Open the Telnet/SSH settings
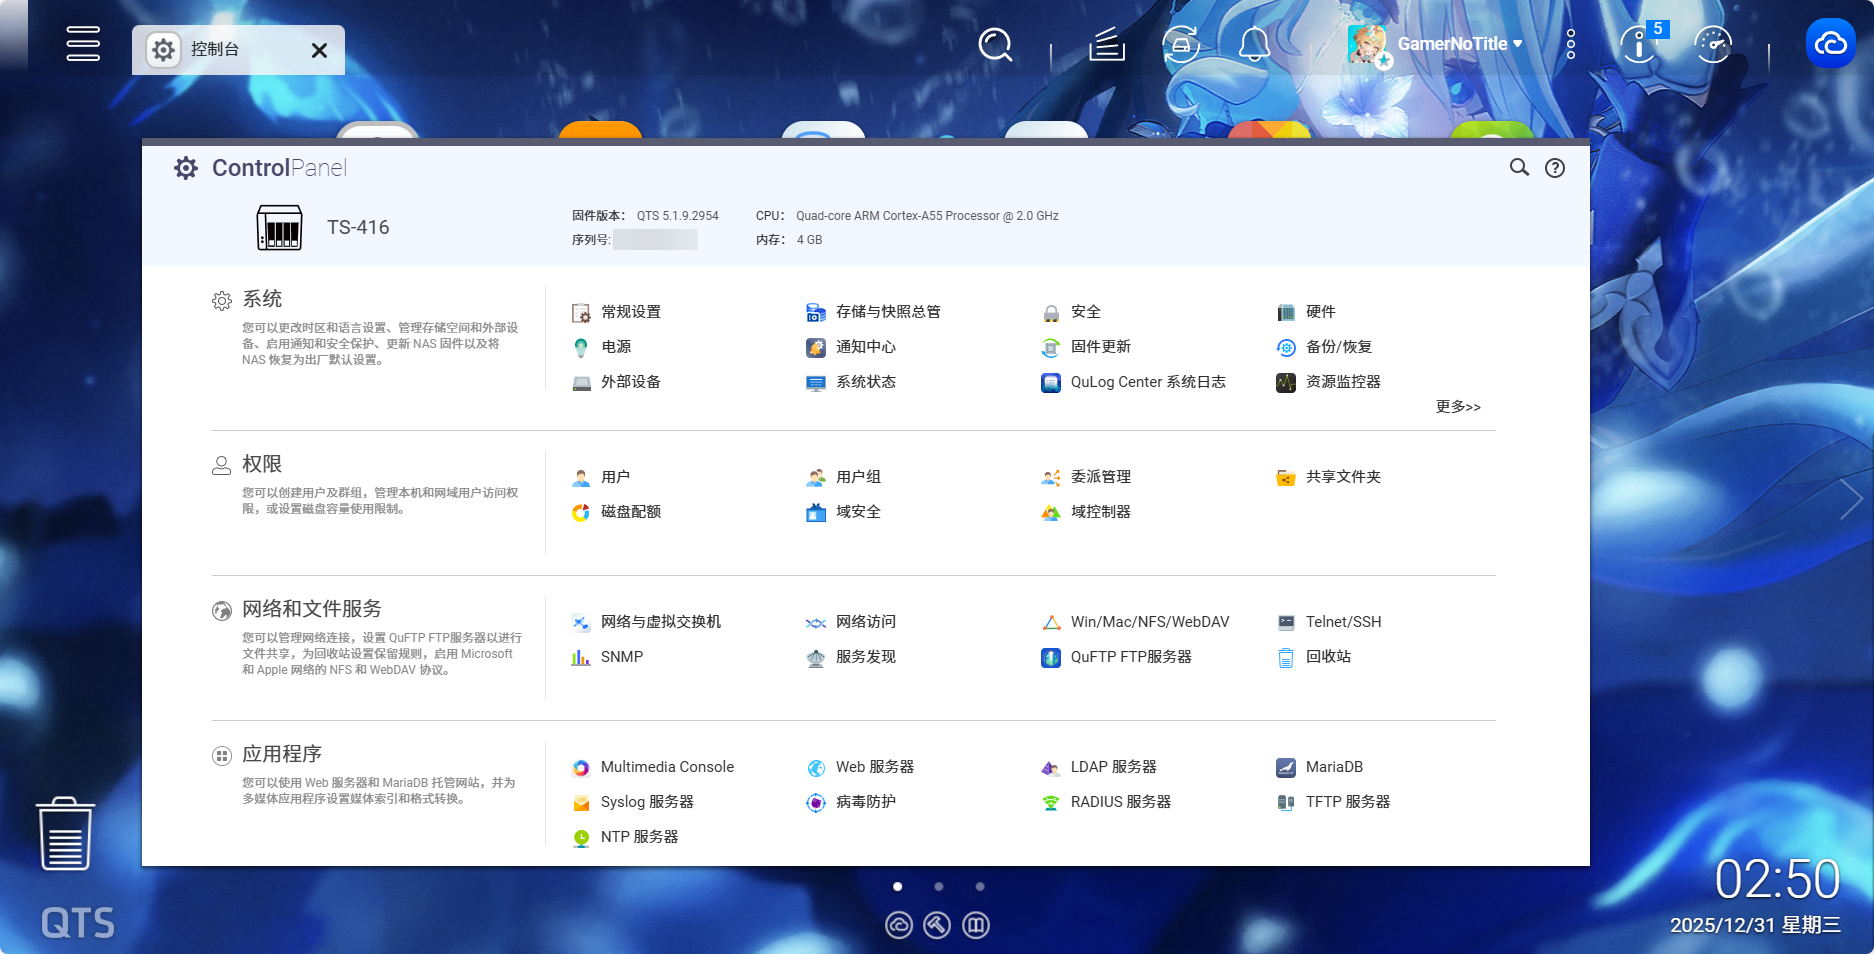The width and height of the screenshot is (1874, 954). 1342,622
